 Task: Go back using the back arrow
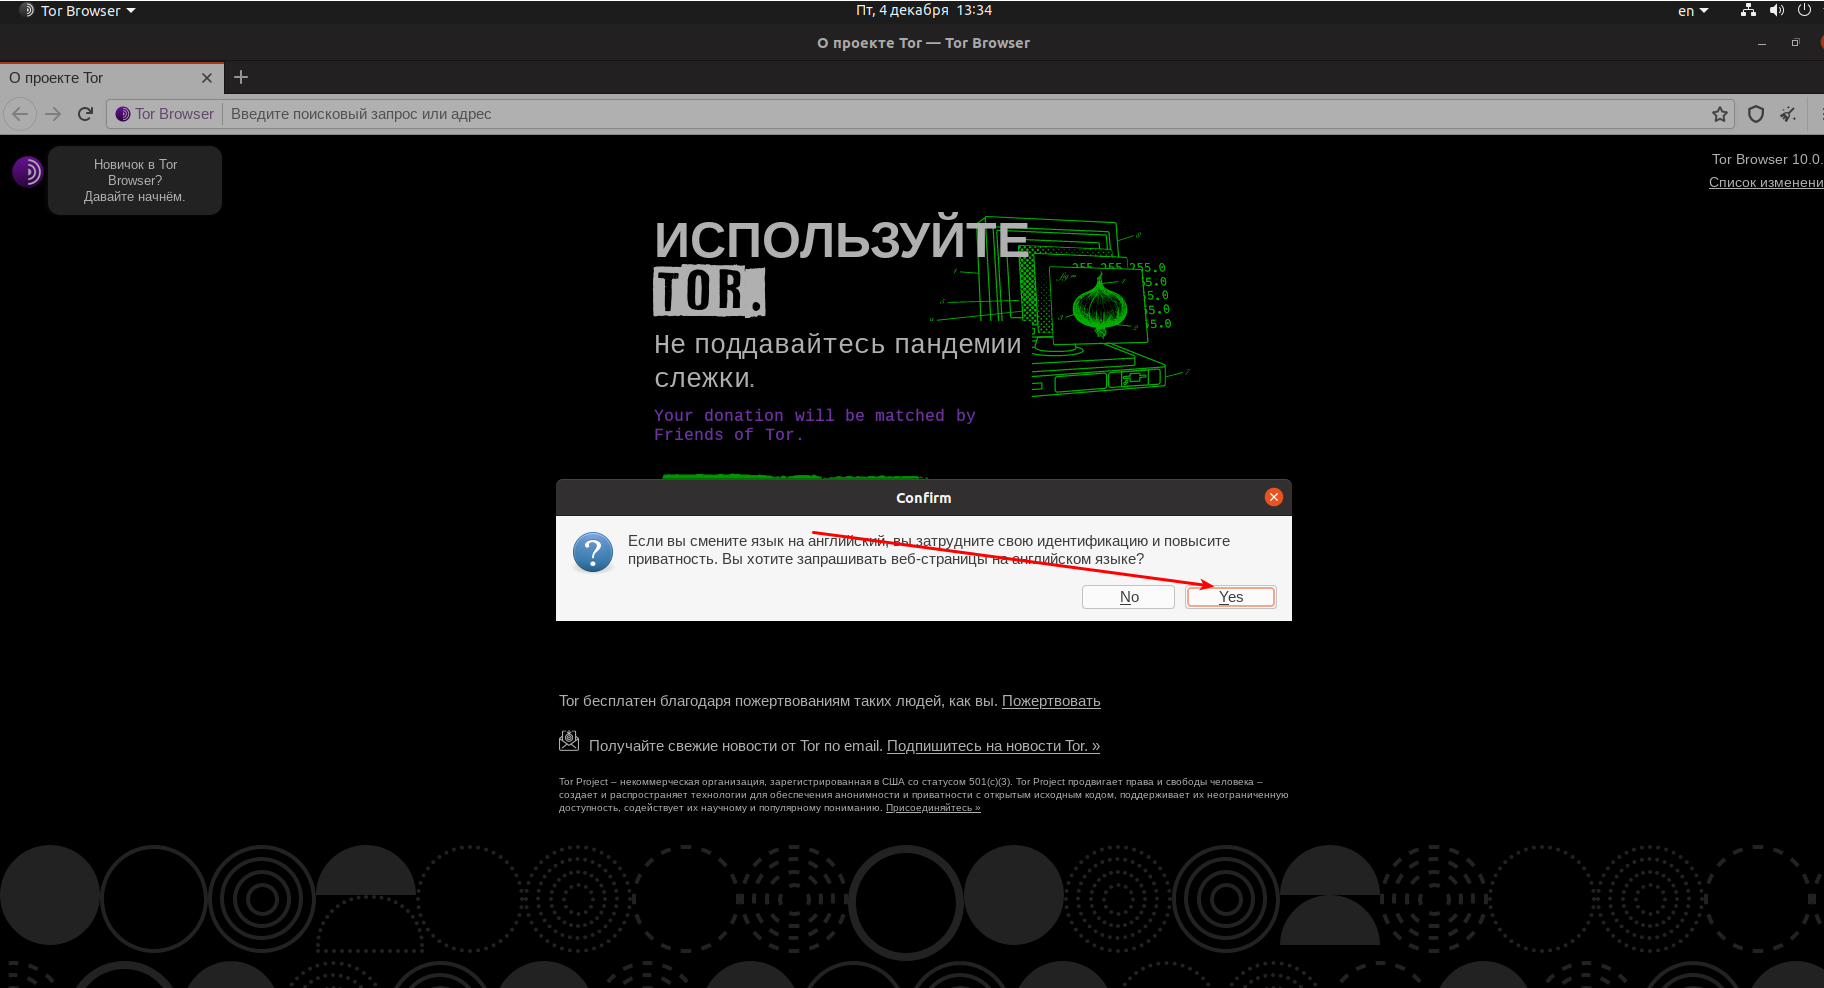pyautogui.click(x=20, y=114)
